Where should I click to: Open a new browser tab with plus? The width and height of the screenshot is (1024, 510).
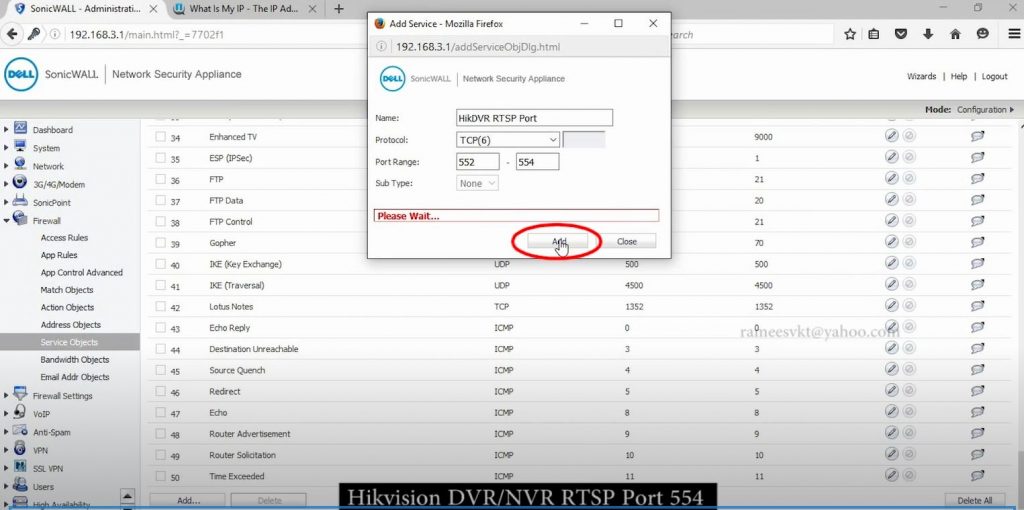point(338,9)
